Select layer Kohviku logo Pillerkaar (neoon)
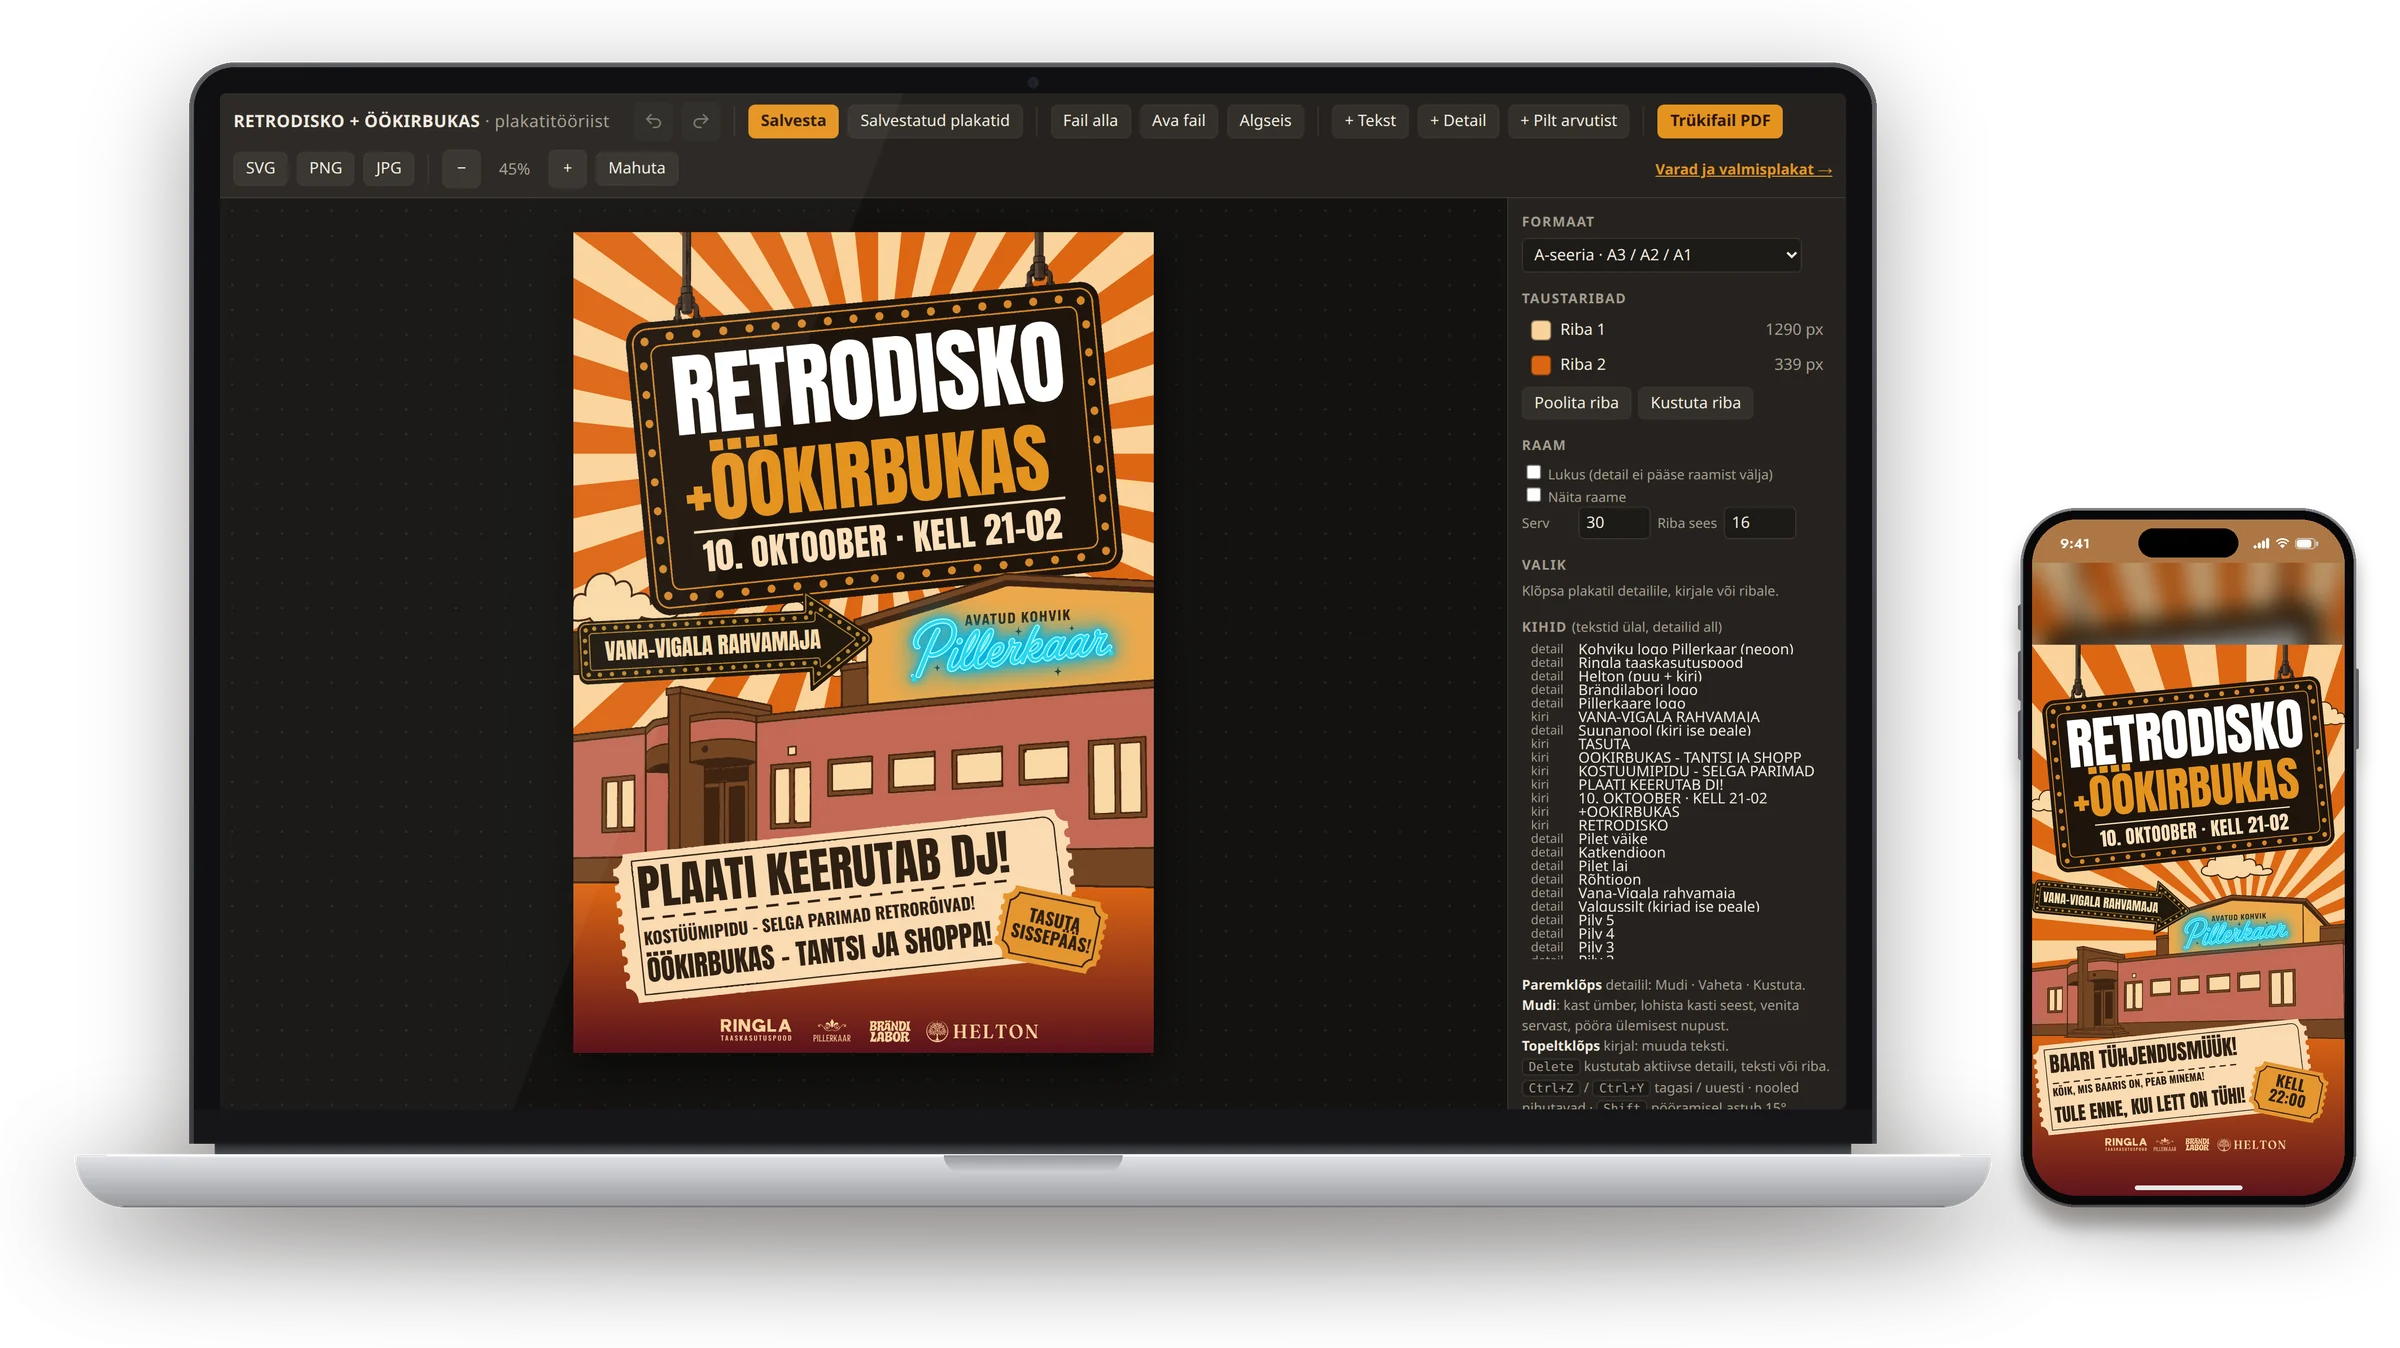This screenshot has height=1348, width=2400. coord(1674,649)
